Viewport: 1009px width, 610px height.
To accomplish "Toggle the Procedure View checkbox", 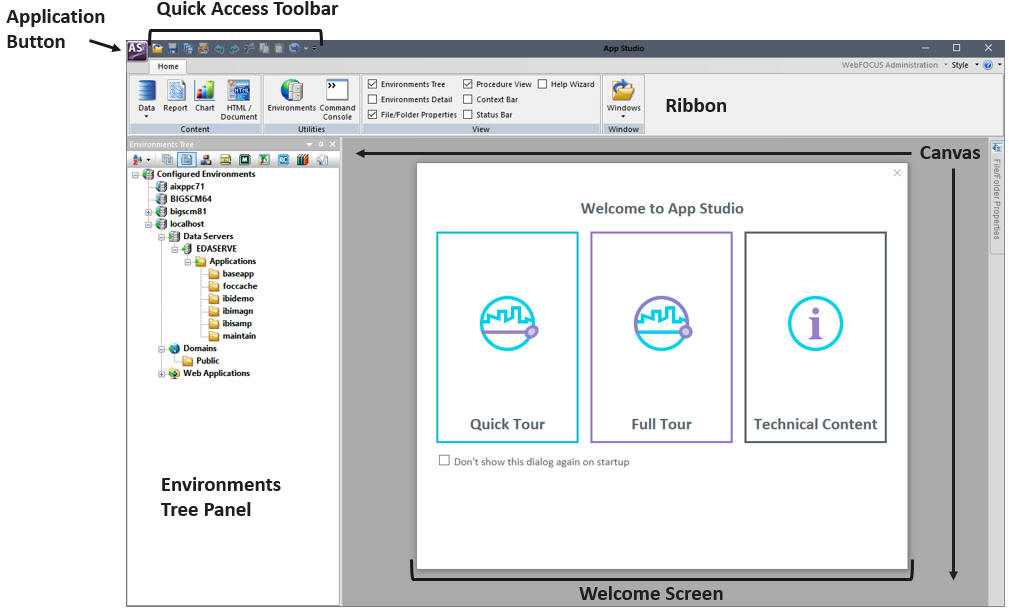I will [468, 84].
